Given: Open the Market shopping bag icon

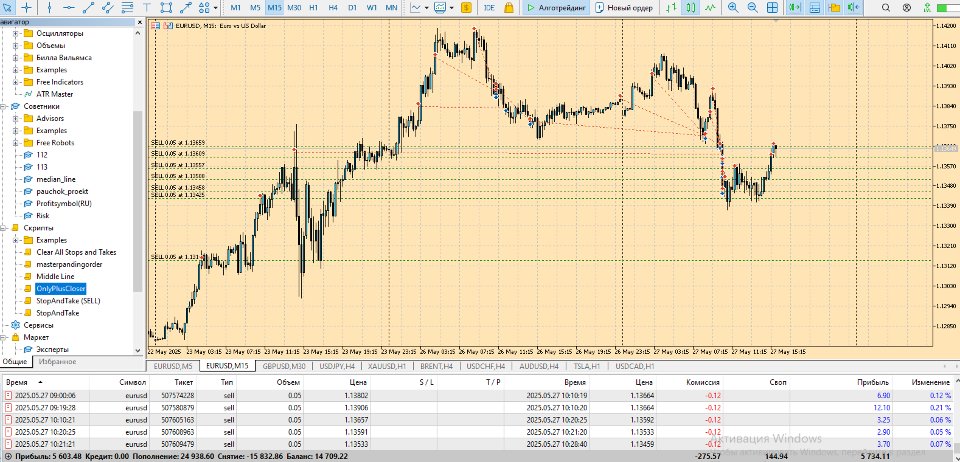Looking at the screenshot, I should tap(508, 7).
